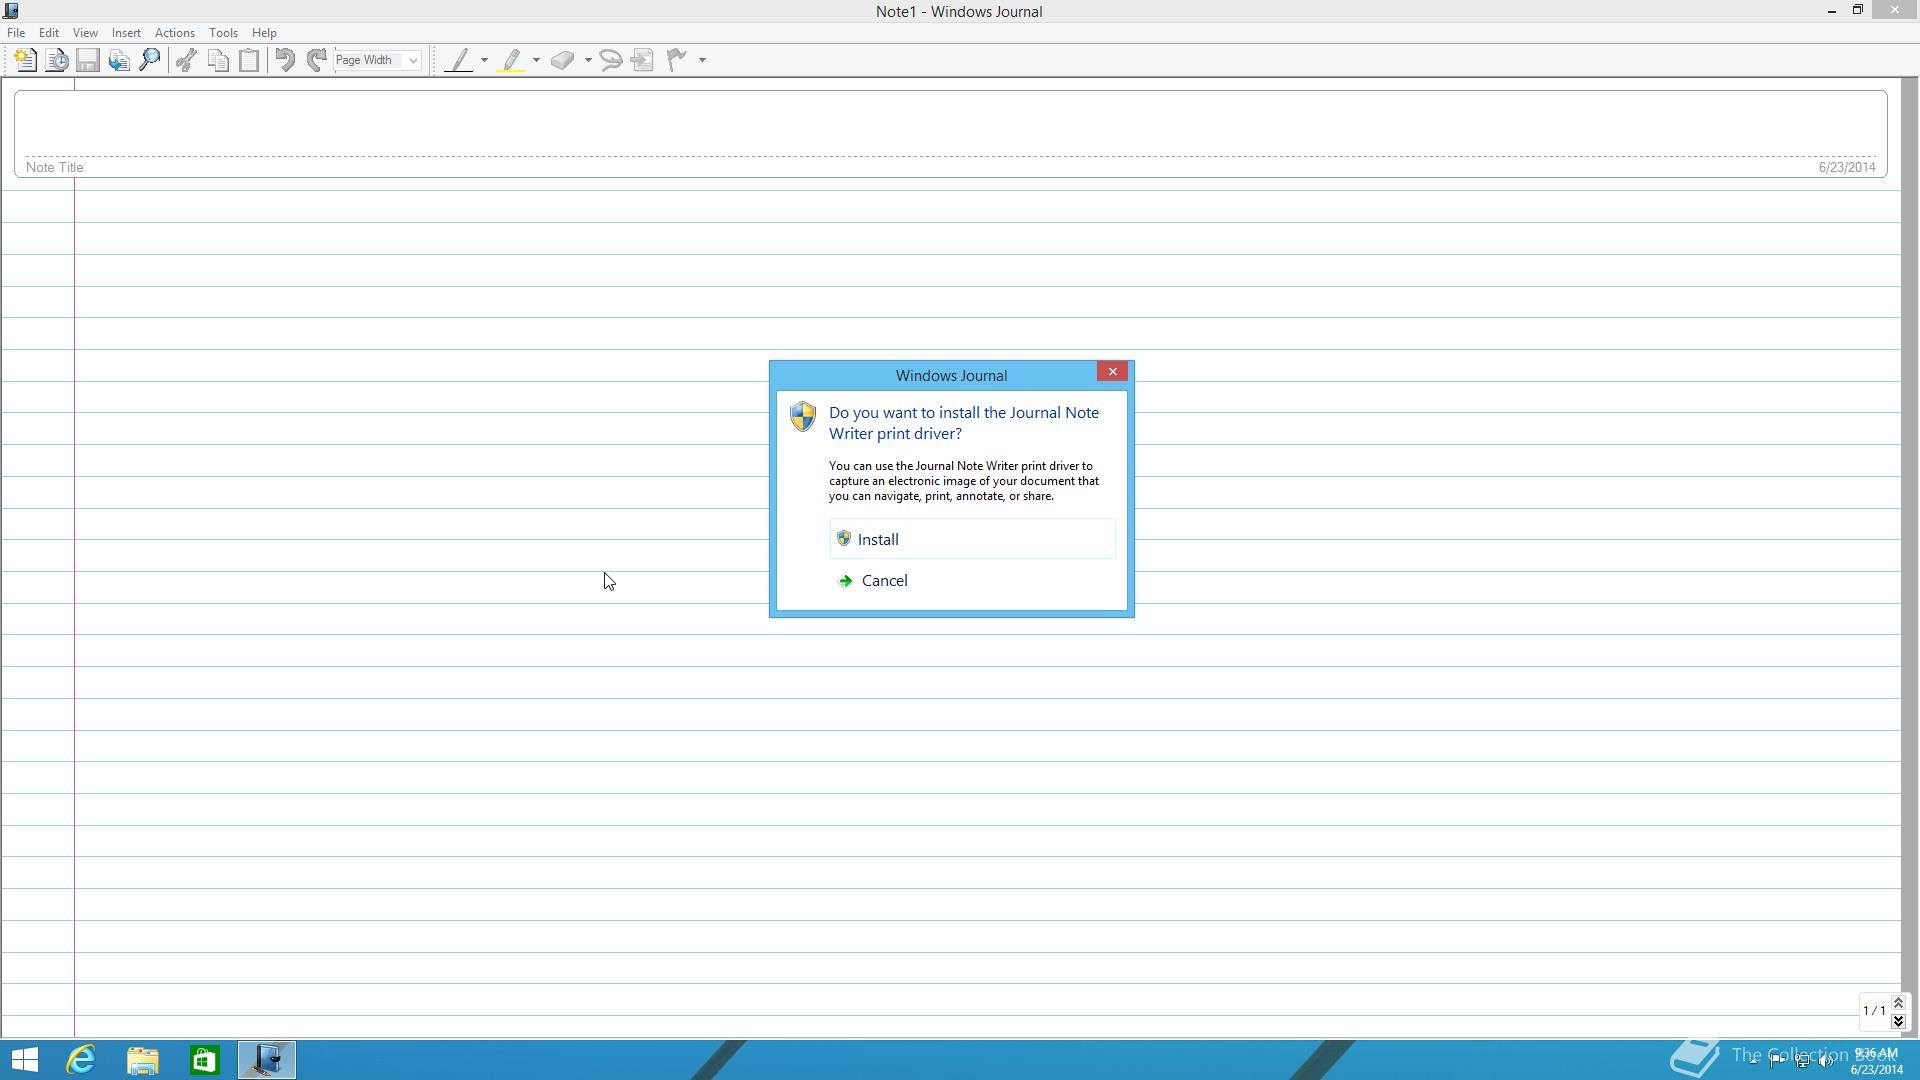Click the Windows Start button
The width and height of the screenshot is (1920, 1080).
[x=24, y=1060]
